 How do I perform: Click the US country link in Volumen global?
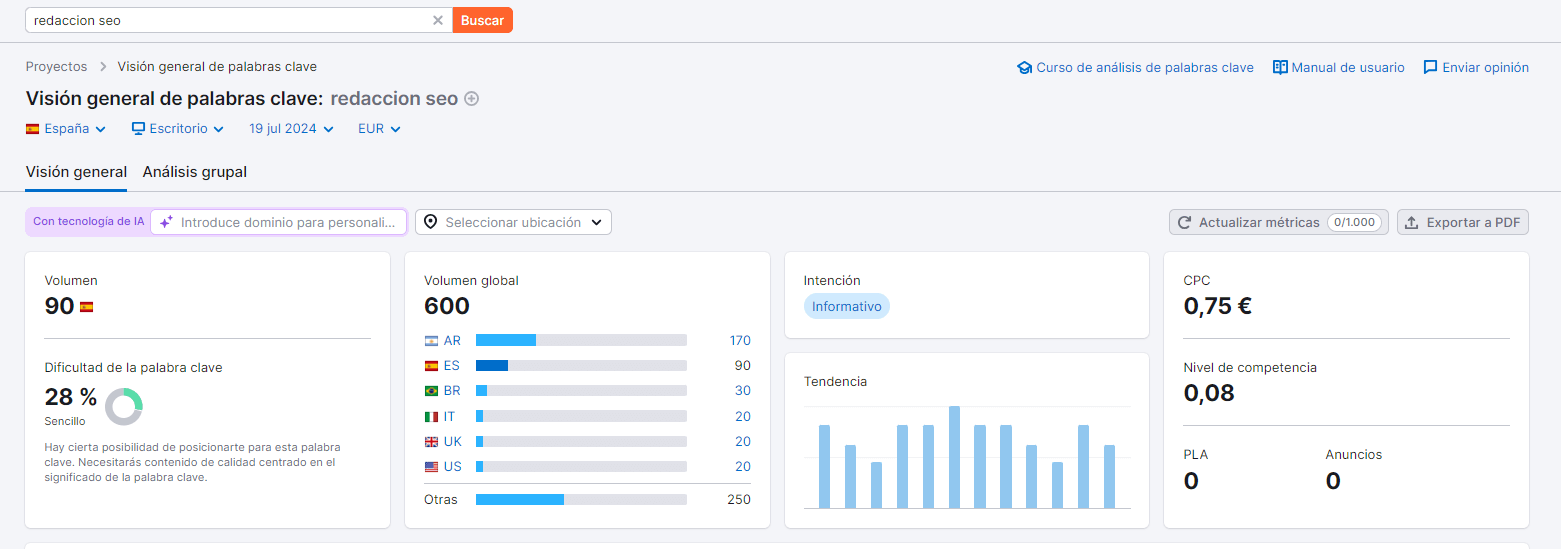pyautogui.click(x=453, y=467)
